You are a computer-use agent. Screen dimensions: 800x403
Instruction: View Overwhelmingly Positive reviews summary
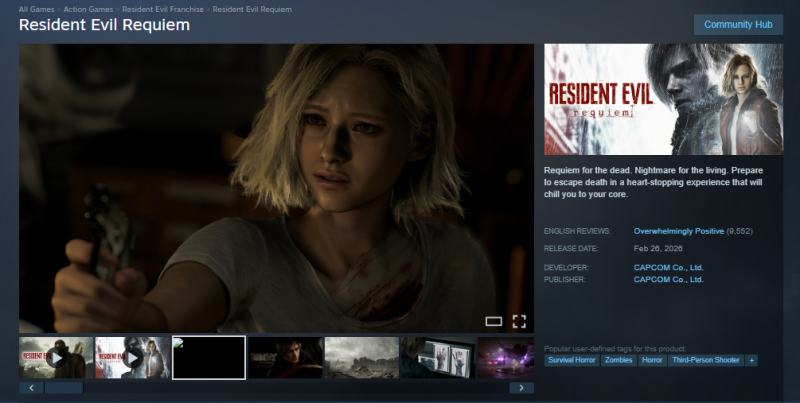pos(678,231)
